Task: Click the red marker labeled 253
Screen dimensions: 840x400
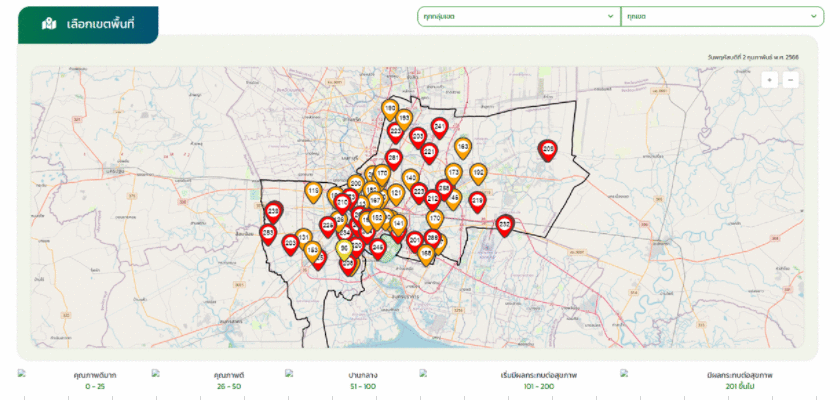Action: pyautogui.click(x=268, y=233)
